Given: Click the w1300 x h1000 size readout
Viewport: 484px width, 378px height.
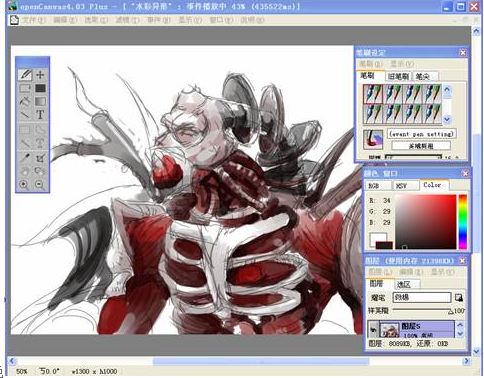Looking at the screenshot, I should pos(94,371).
